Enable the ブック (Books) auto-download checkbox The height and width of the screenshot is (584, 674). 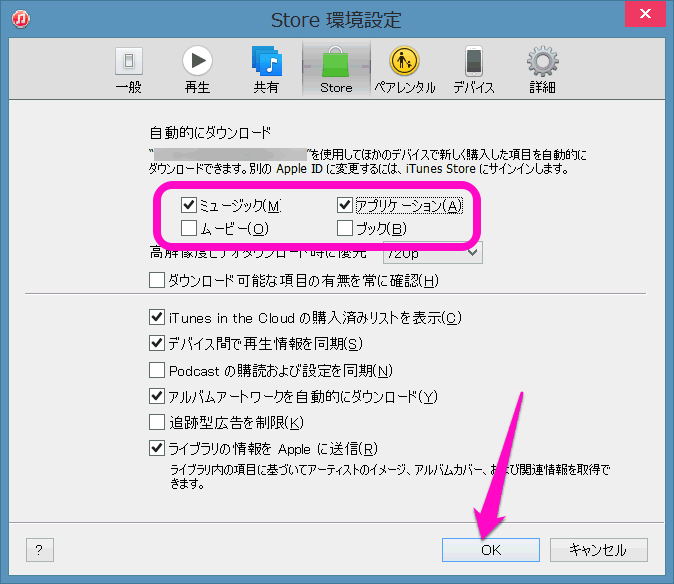345,229
